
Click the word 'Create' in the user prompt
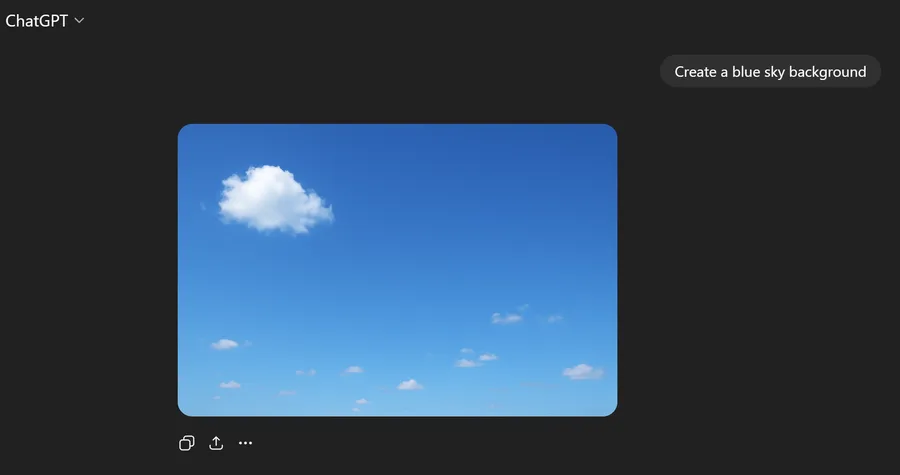point(695,72)
